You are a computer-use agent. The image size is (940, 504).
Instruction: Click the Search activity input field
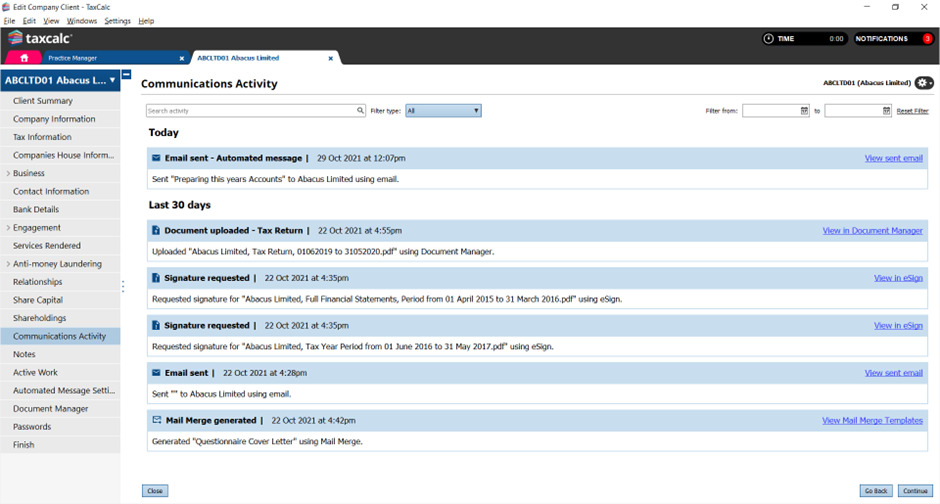pyautogui.click(x=250, y=111)
